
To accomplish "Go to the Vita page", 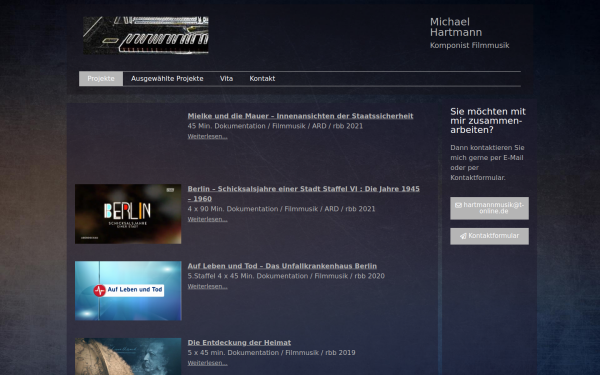I will coord(226,78).
